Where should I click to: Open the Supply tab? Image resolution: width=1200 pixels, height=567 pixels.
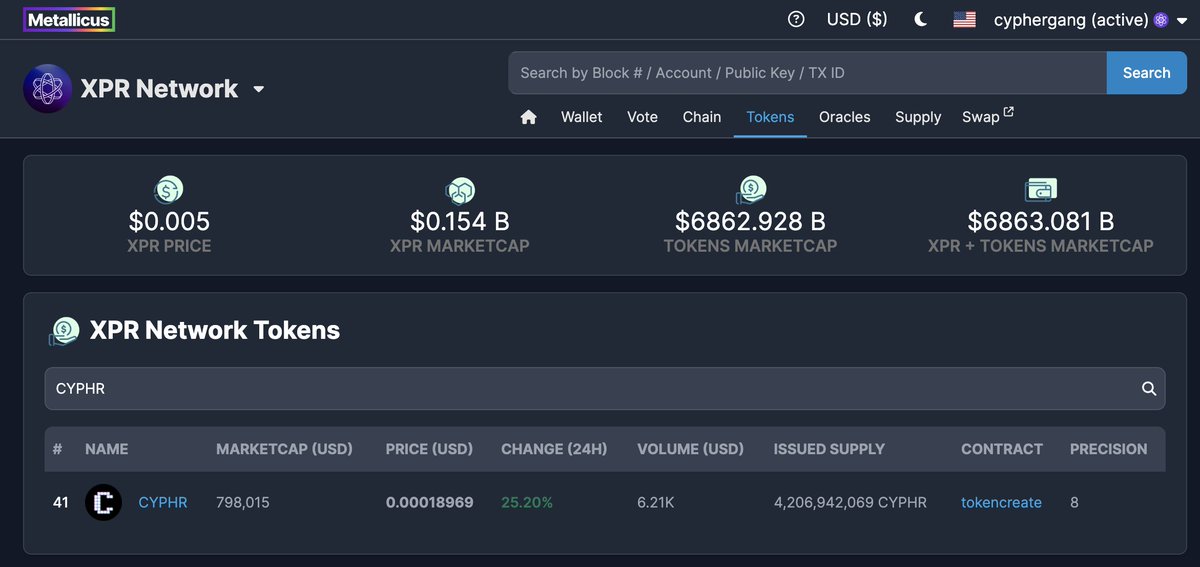coord(918,117)
